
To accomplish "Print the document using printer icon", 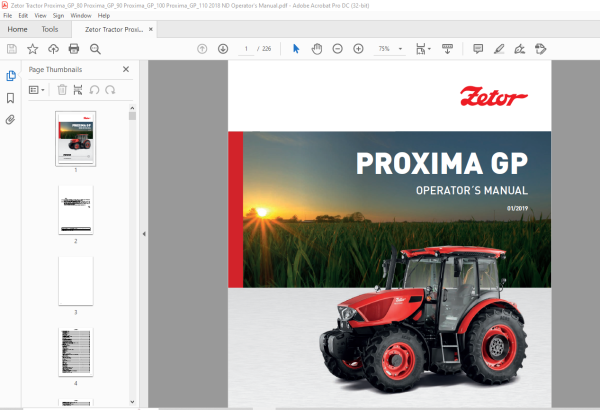I will point(74,49).
